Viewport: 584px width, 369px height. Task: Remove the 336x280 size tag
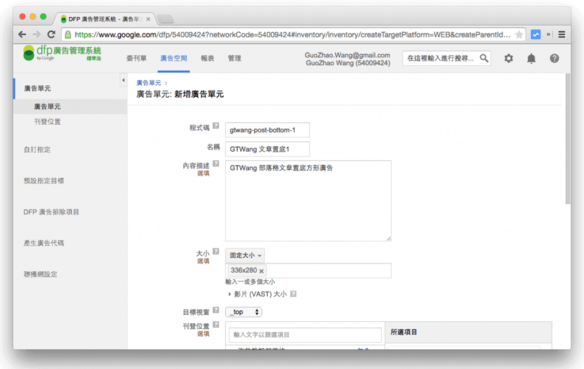[x=261, y=271]
